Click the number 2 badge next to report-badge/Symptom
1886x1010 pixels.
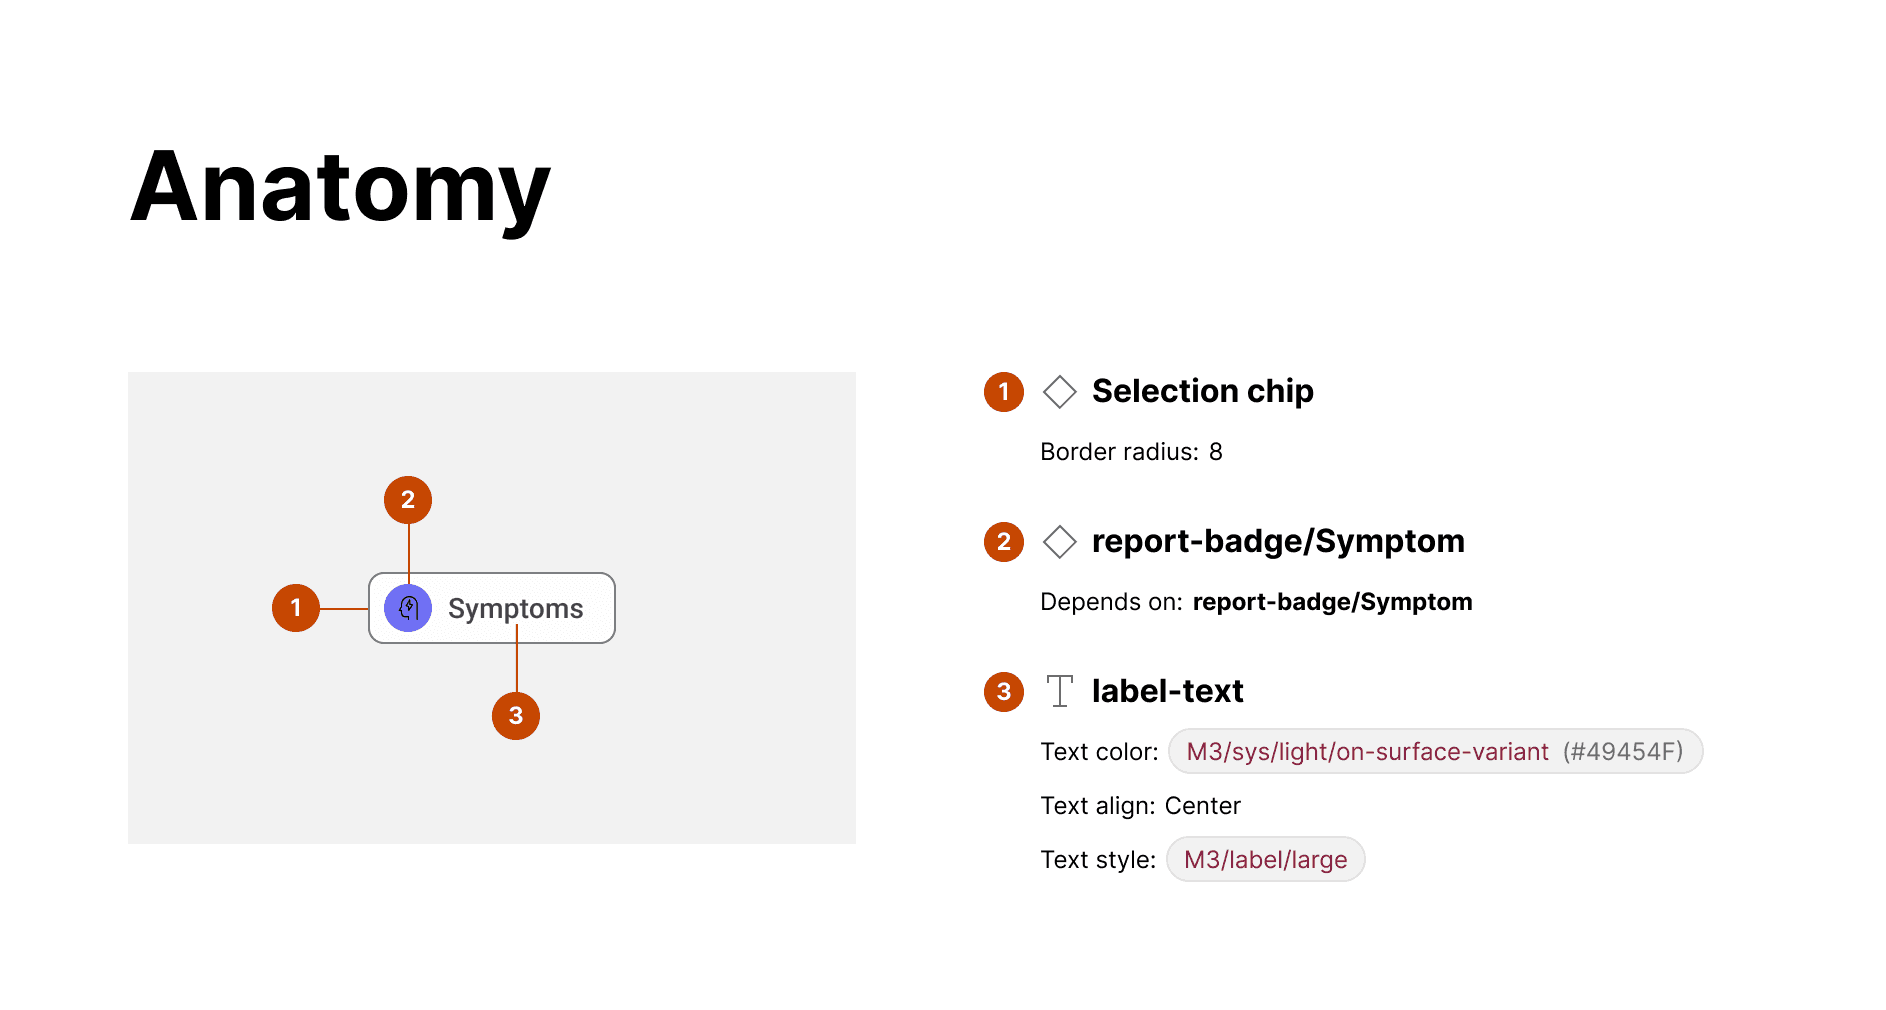click(x=1004, y=542)
